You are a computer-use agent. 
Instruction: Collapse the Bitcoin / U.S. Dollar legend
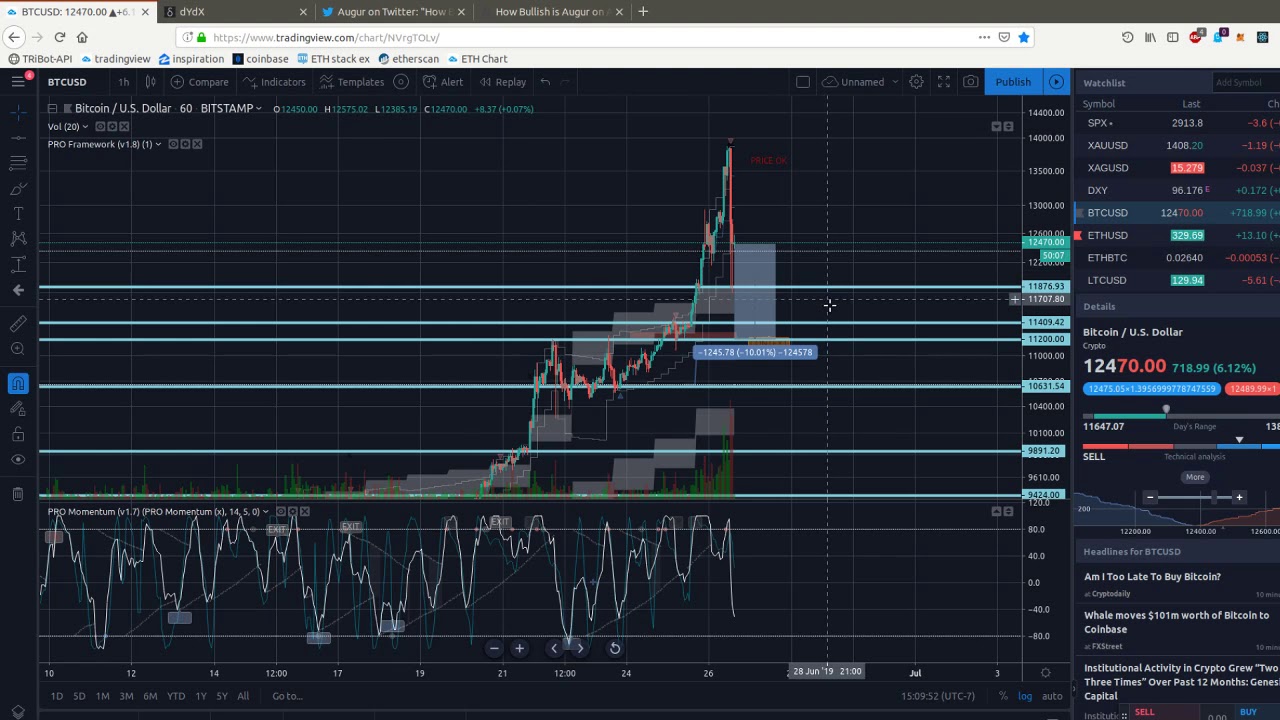tap(52, 108)
